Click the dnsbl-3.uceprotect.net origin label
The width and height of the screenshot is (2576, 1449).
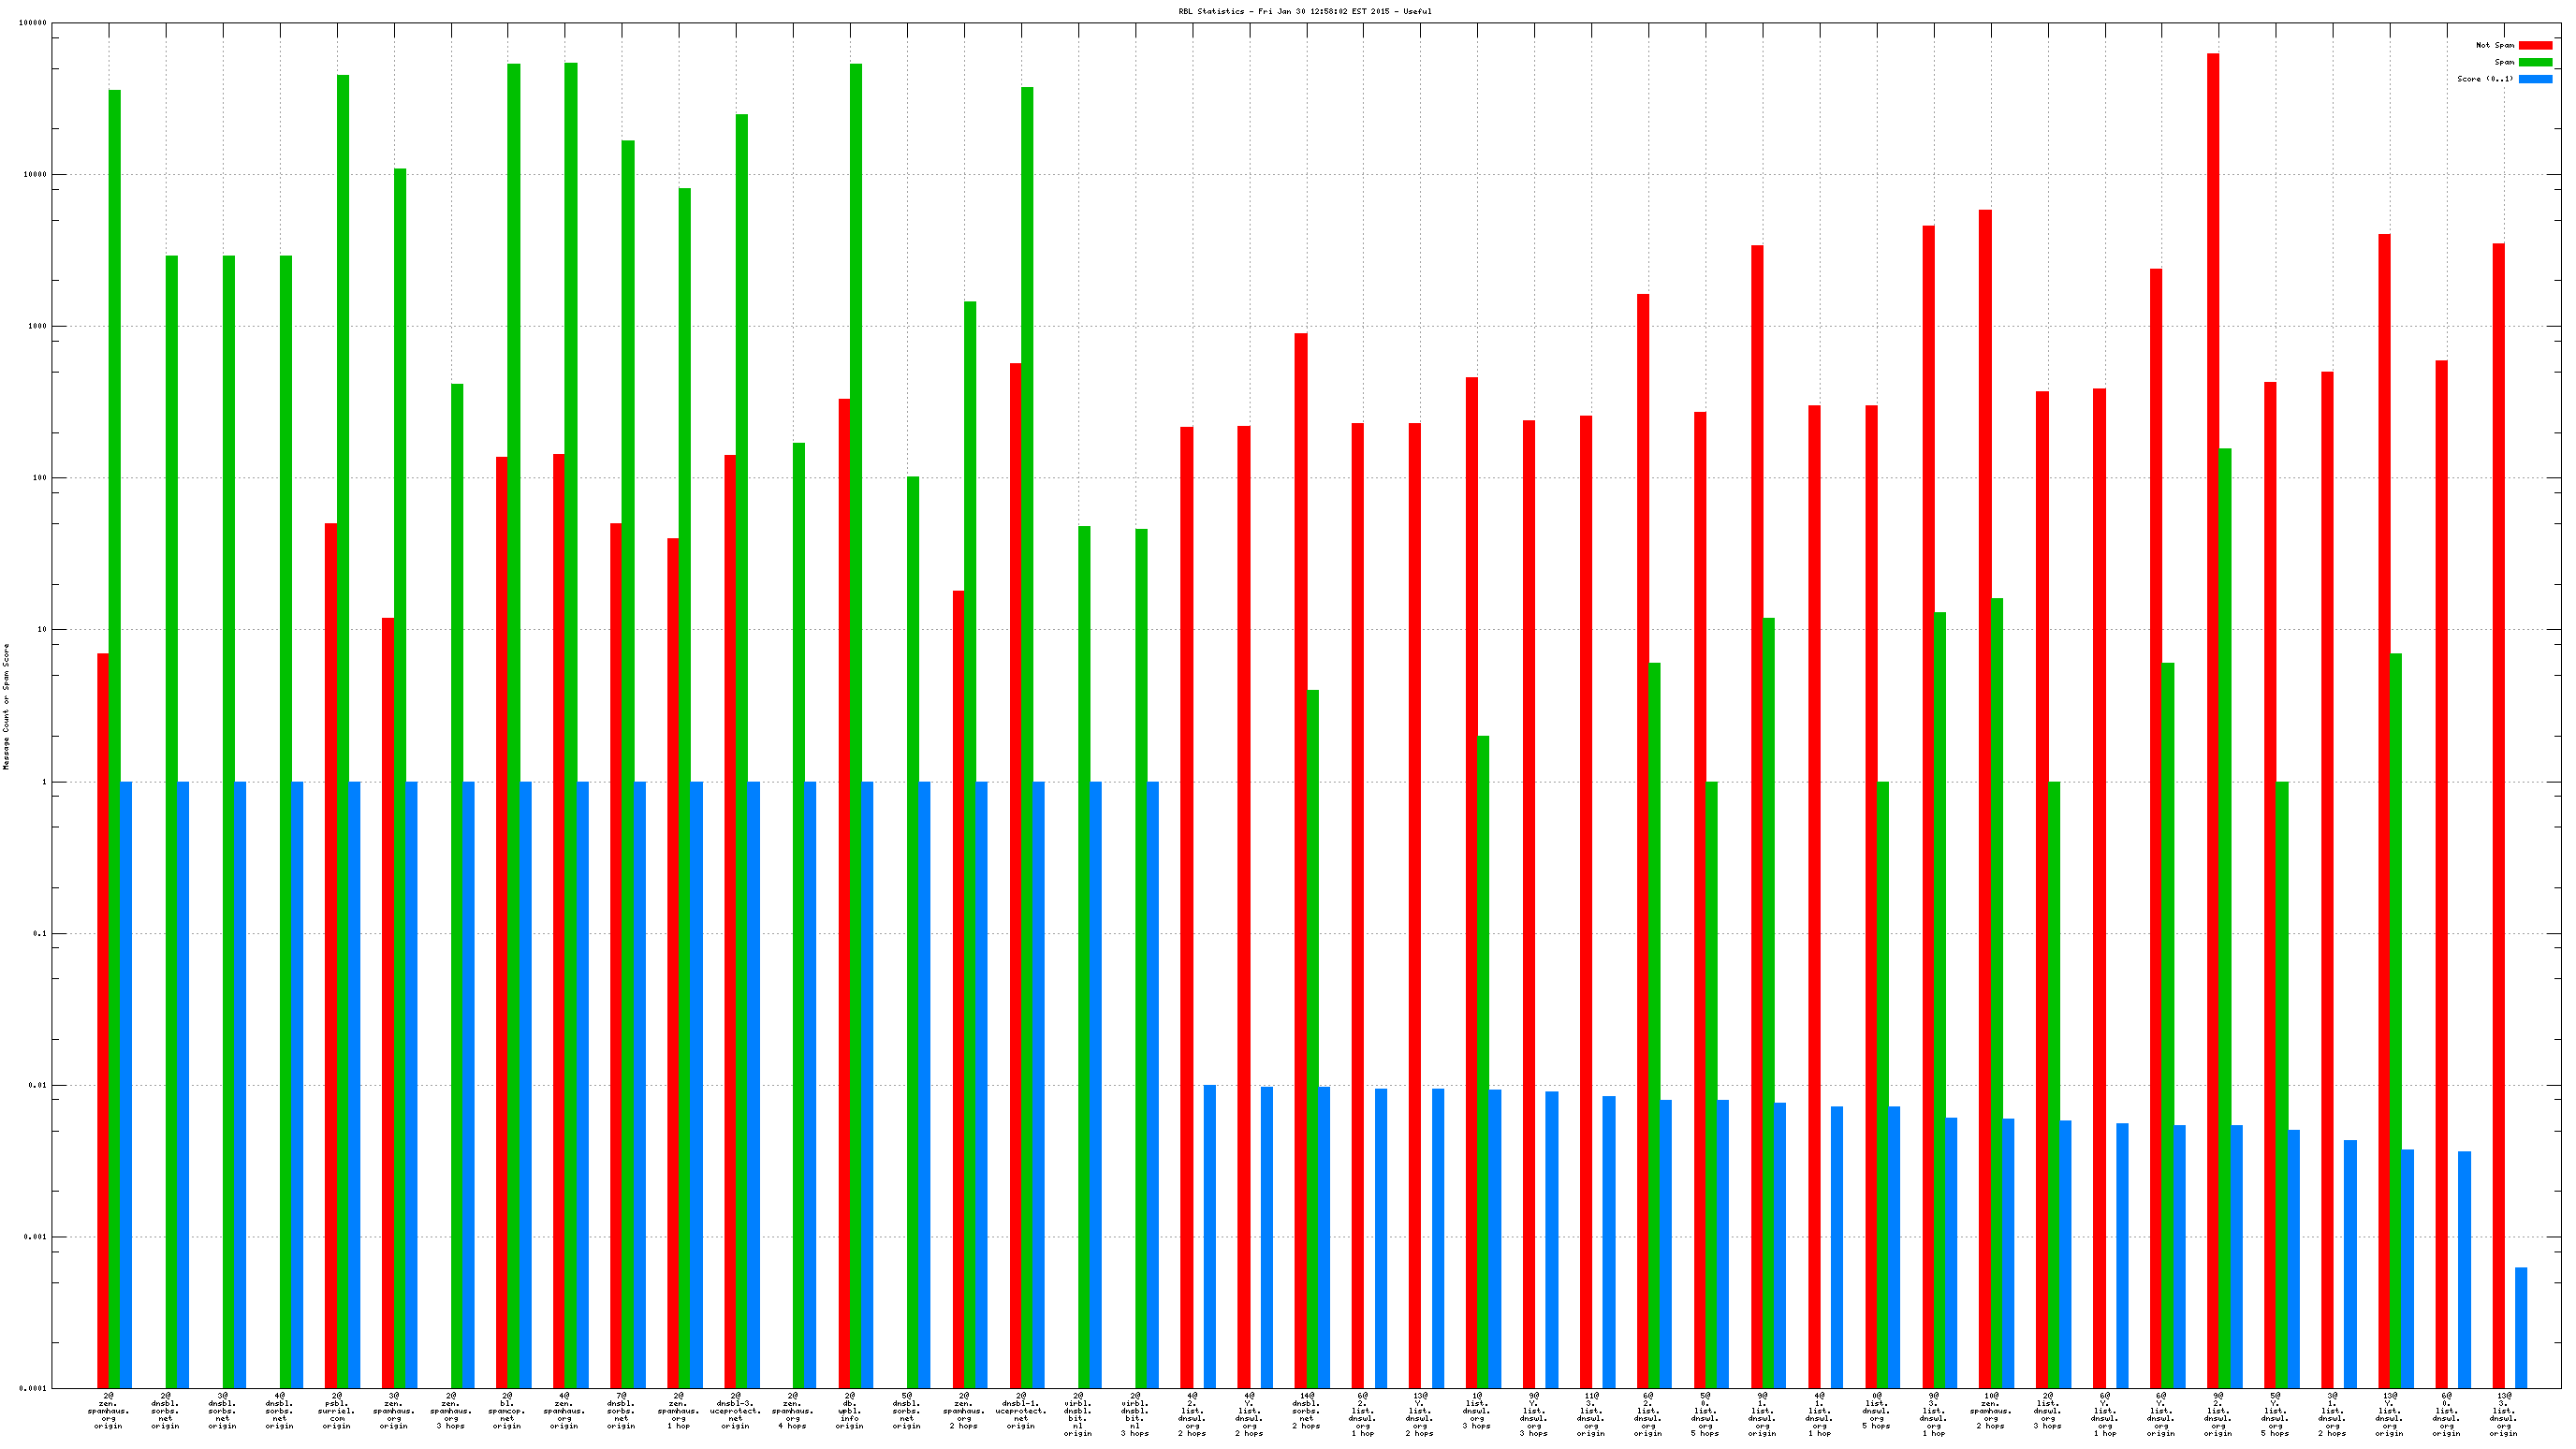(x=736, y=1410)
